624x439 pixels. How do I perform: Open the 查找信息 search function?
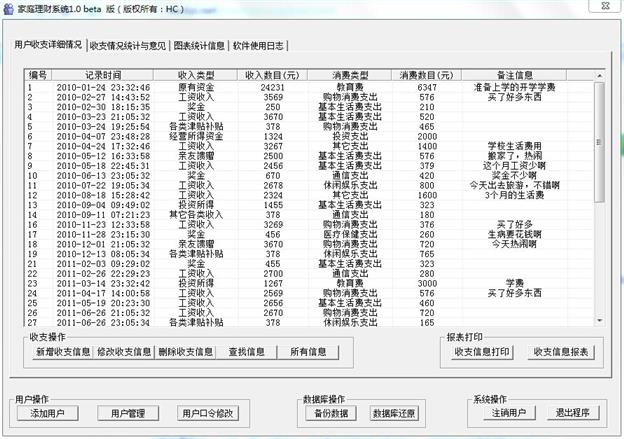click(247, 352)
